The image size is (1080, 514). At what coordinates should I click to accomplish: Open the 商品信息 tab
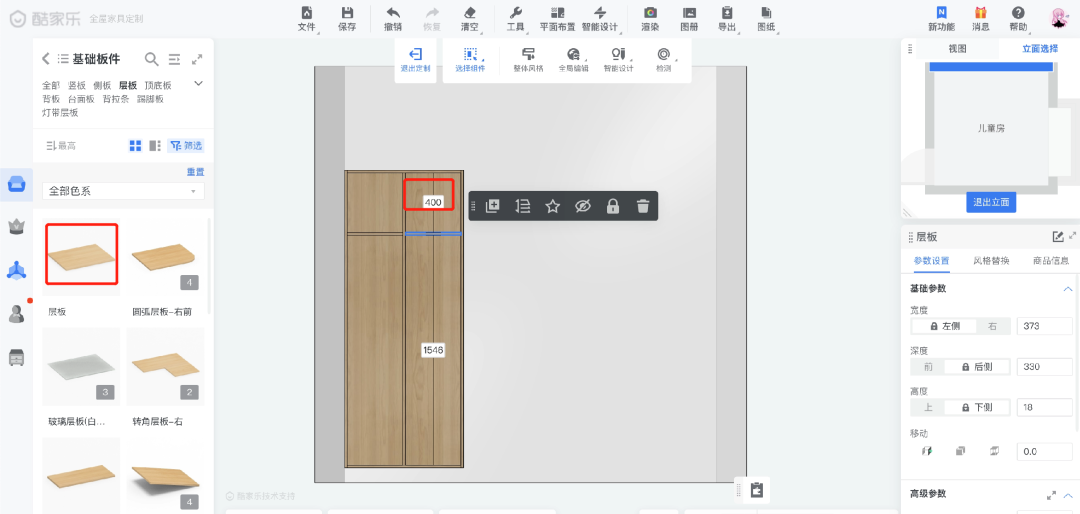point(1050,261)
